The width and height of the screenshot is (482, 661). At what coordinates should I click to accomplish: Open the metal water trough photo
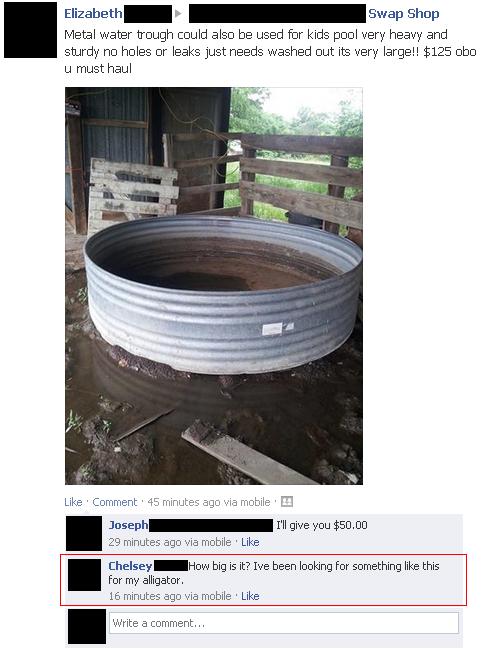tap(214, 286)
